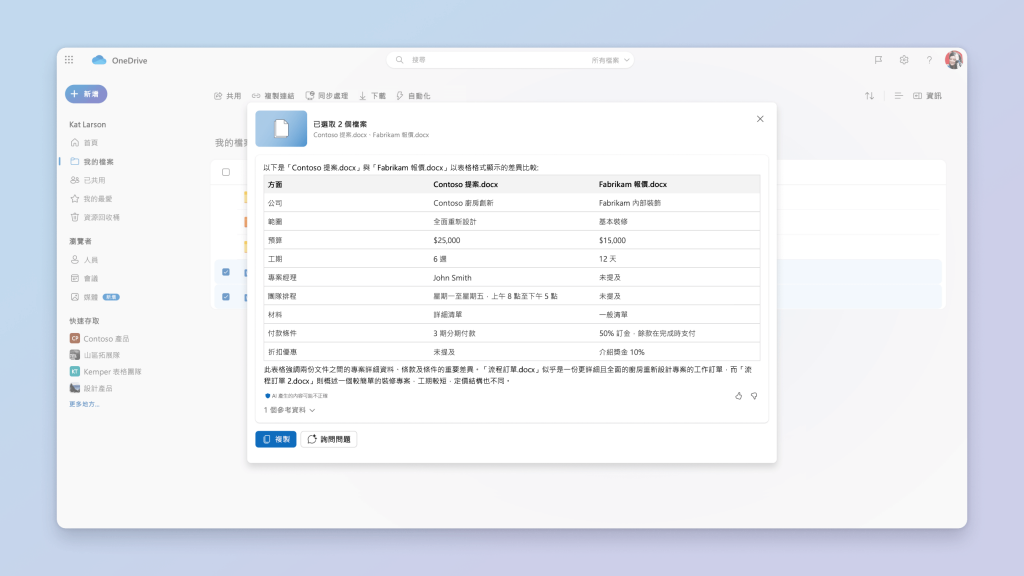1024x576 pixels.
Task: Close the file comparison dialog
Action: pos(760,119)
